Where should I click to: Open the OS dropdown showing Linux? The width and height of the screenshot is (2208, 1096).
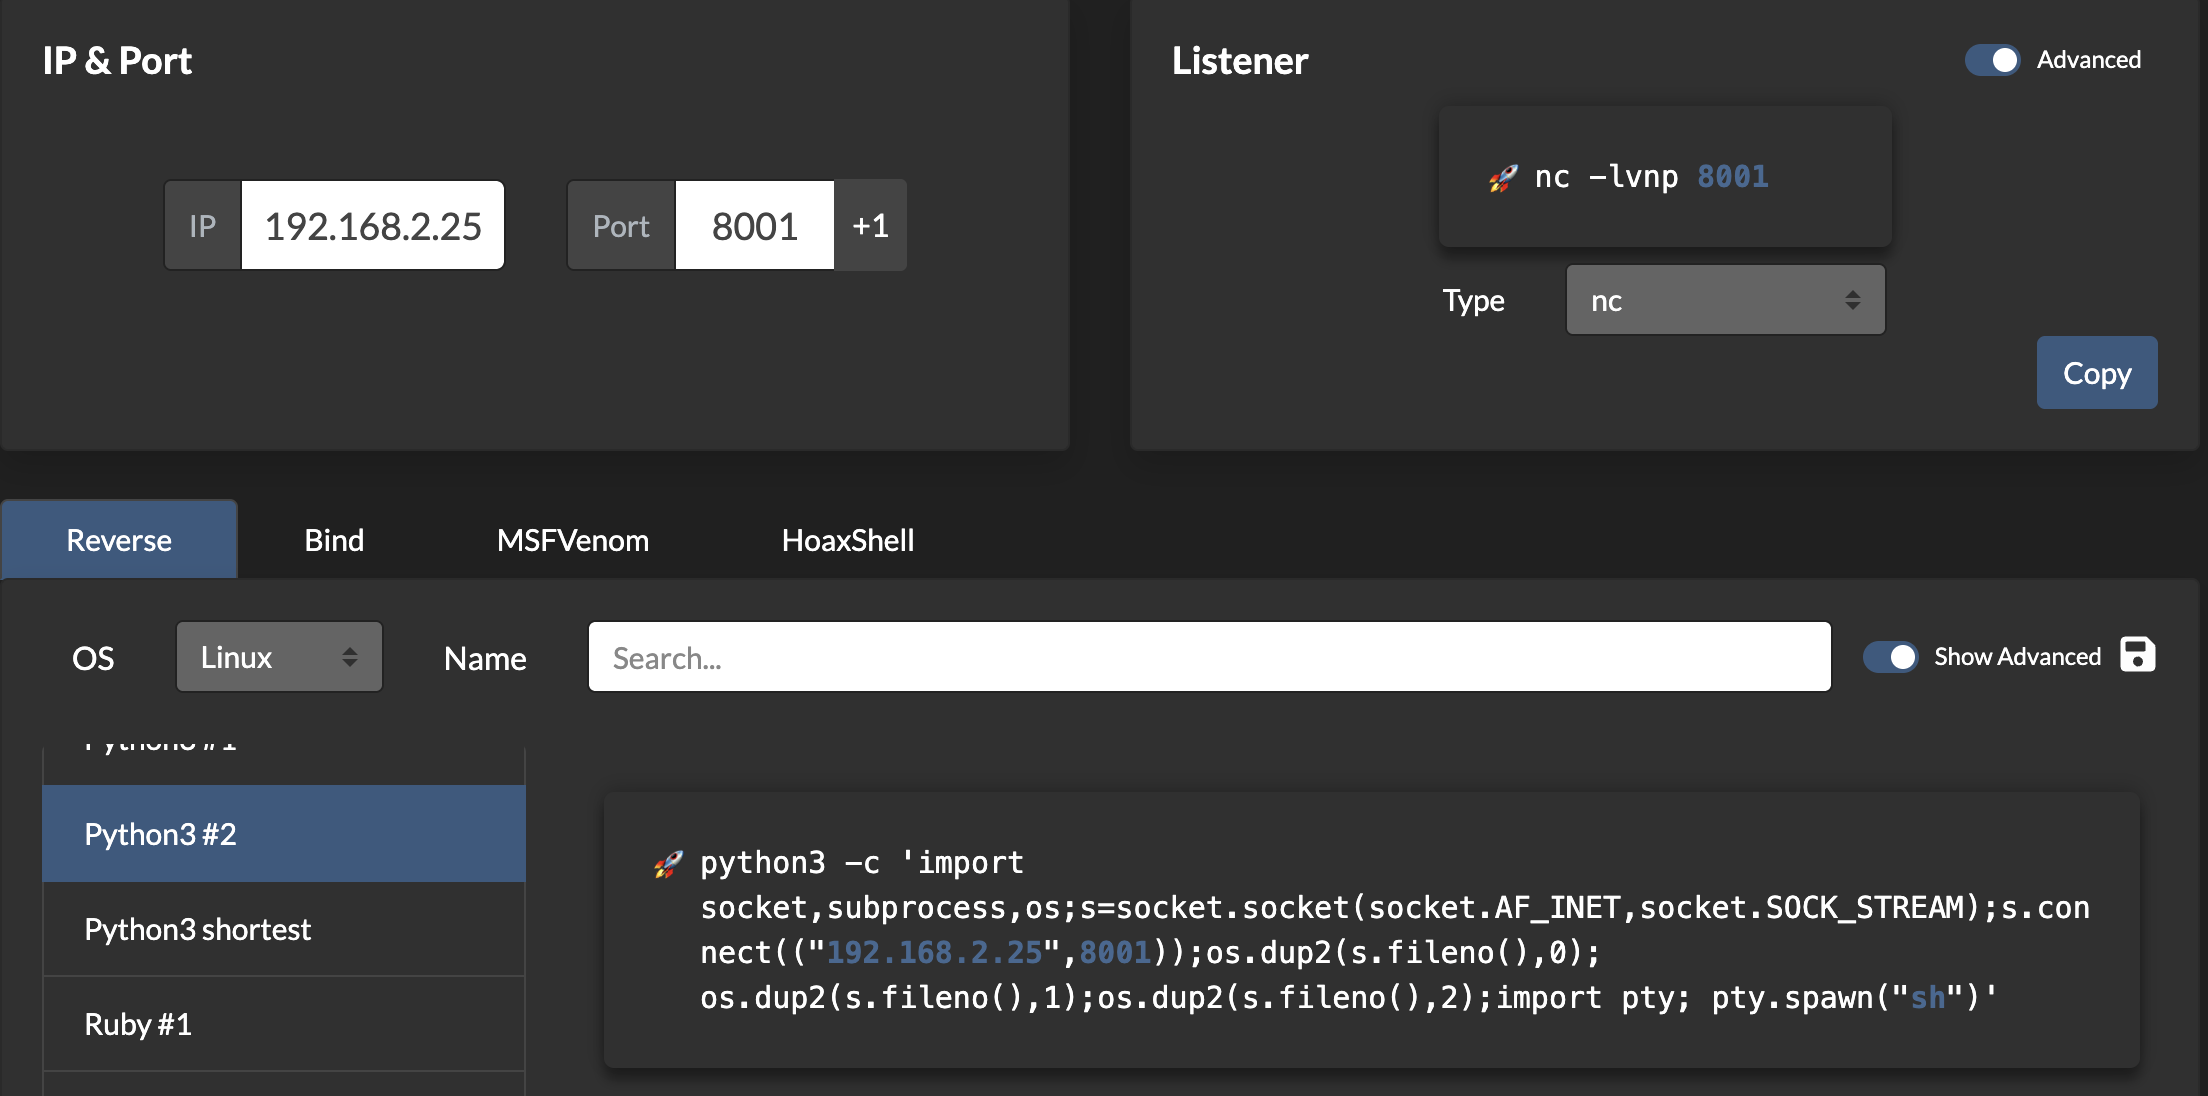(x=279, y=656)
